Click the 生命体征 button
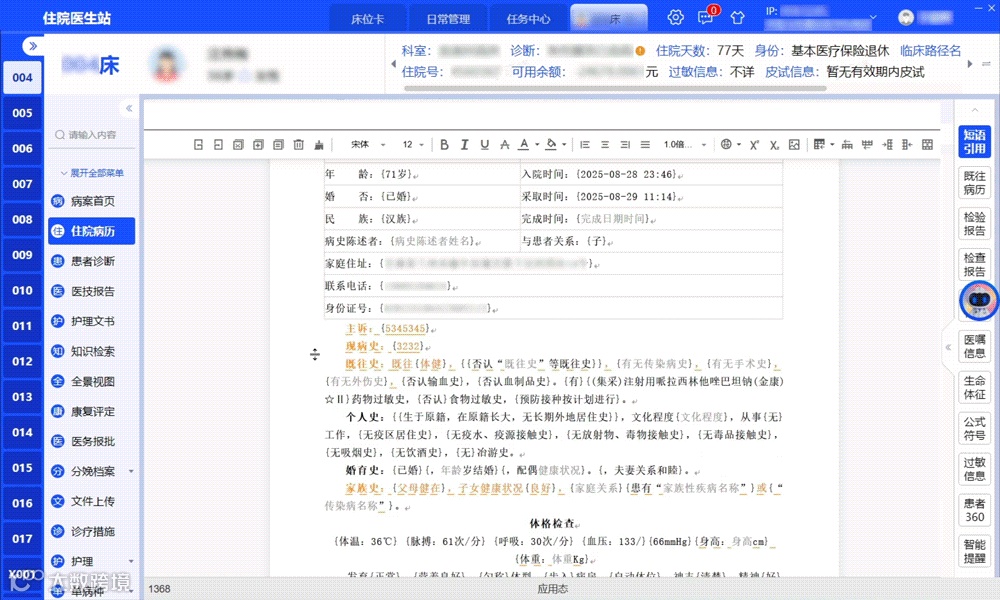 974,388
